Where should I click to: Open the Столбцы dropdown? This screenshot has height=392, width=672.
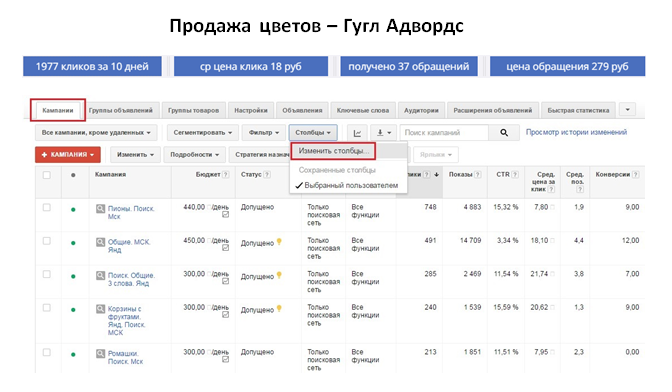pos(313,133)
